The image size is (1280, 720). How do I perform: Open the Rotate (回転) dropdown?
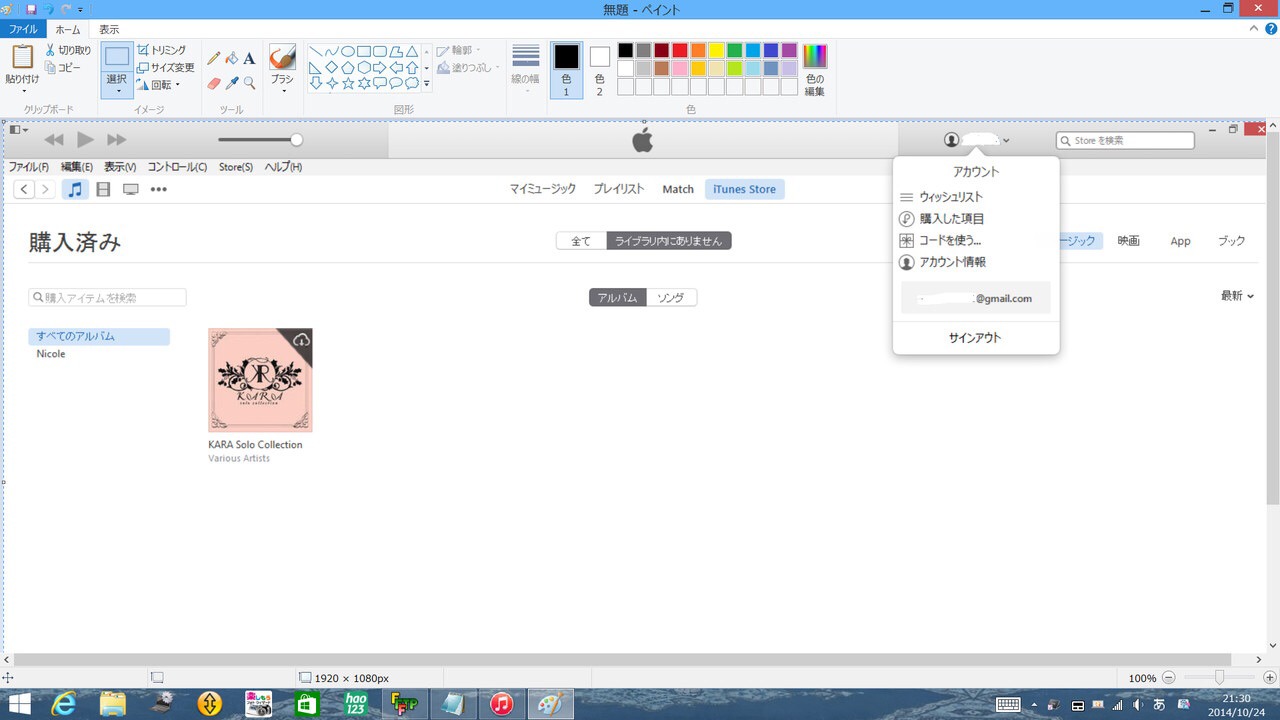click(159, 85)
